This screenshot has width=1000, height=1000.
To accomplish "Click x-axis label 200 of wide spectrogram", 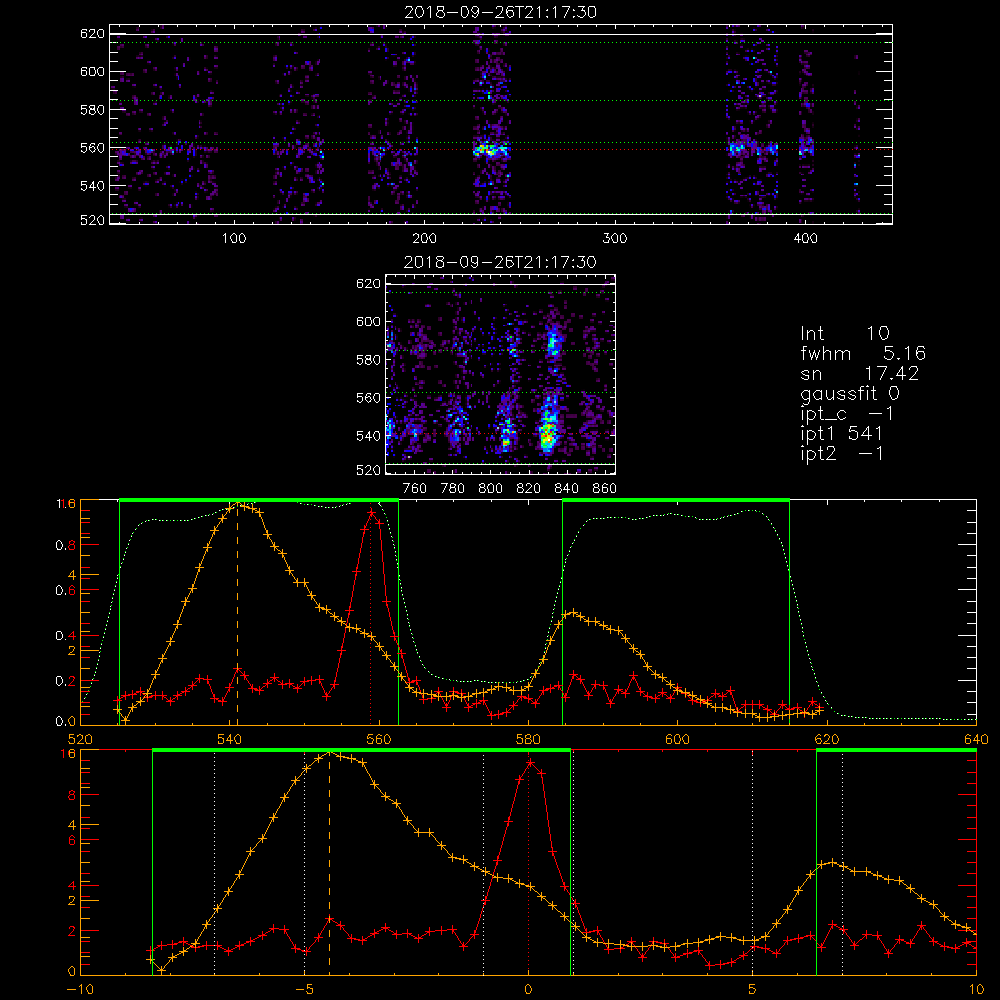I will click(424, 239).
